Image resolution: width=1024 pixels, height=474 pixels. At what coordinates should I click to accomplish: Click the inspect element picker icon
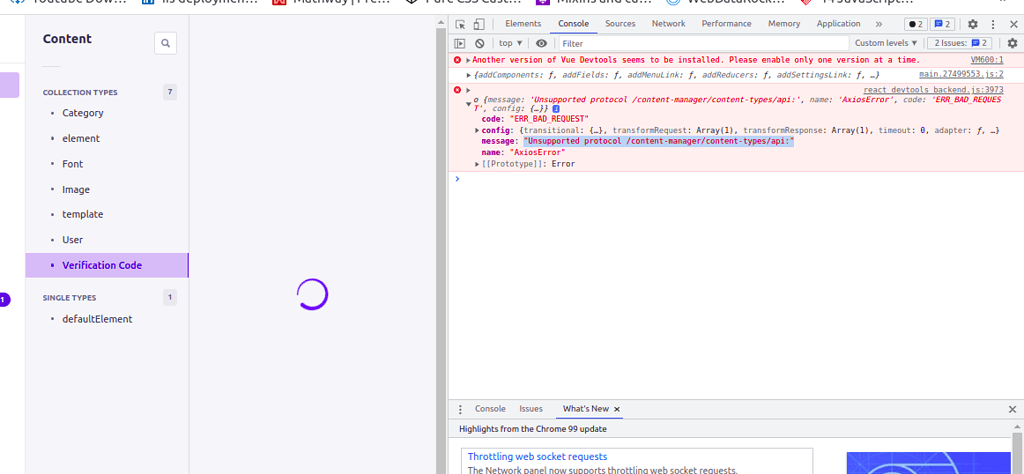point(460,24)
